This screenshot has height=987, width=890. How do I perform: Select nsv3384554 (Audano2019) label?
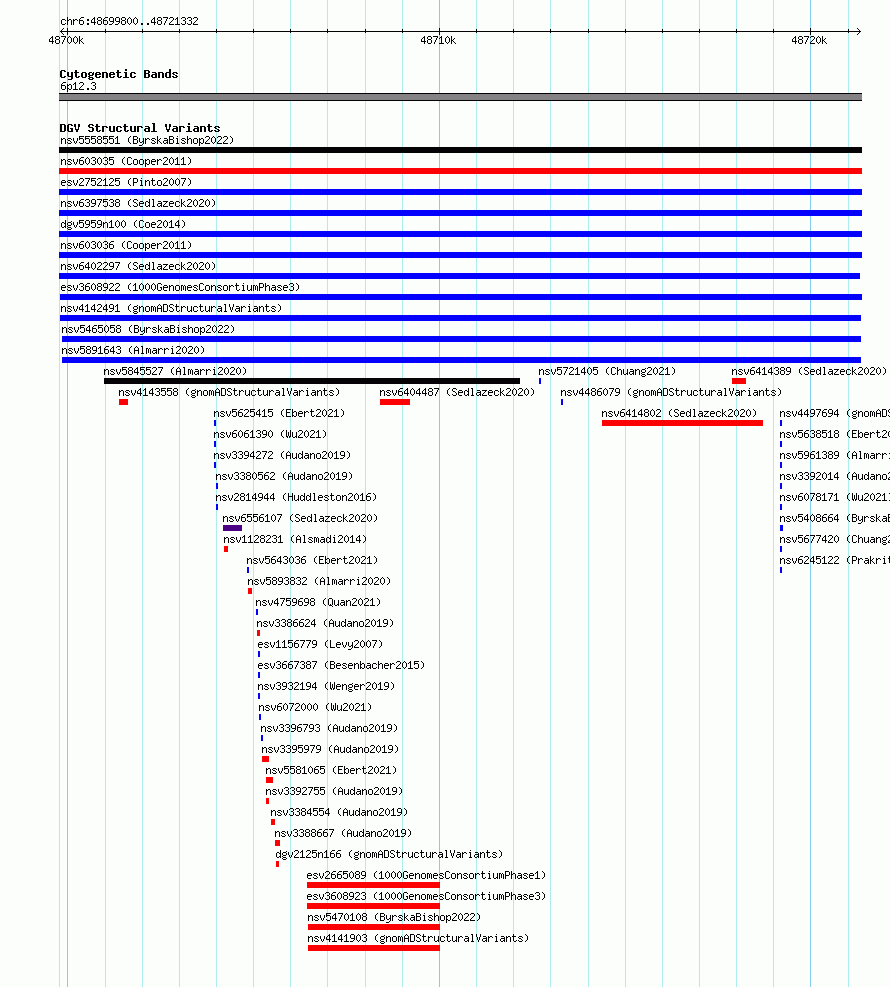[x=339, y=812]
